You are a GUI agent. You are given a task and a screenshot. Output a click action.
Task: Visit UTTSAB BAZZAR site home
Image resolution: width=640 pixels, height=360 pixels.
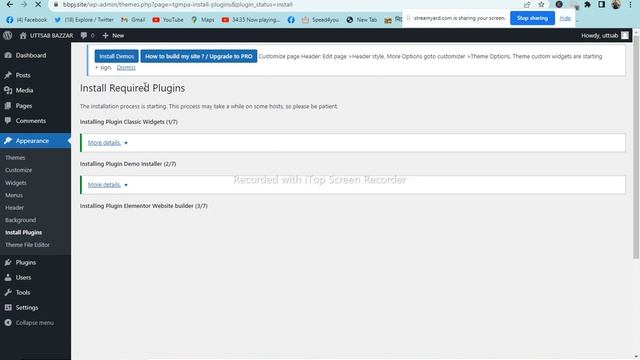click(46, 36)
